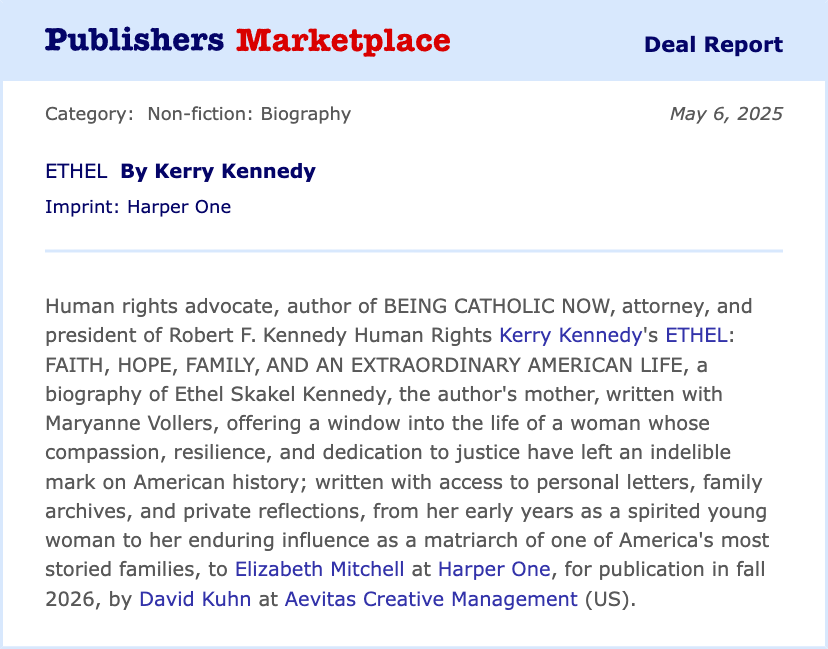Visit the Elizabeth Mitchell editor link

(319, 569)
